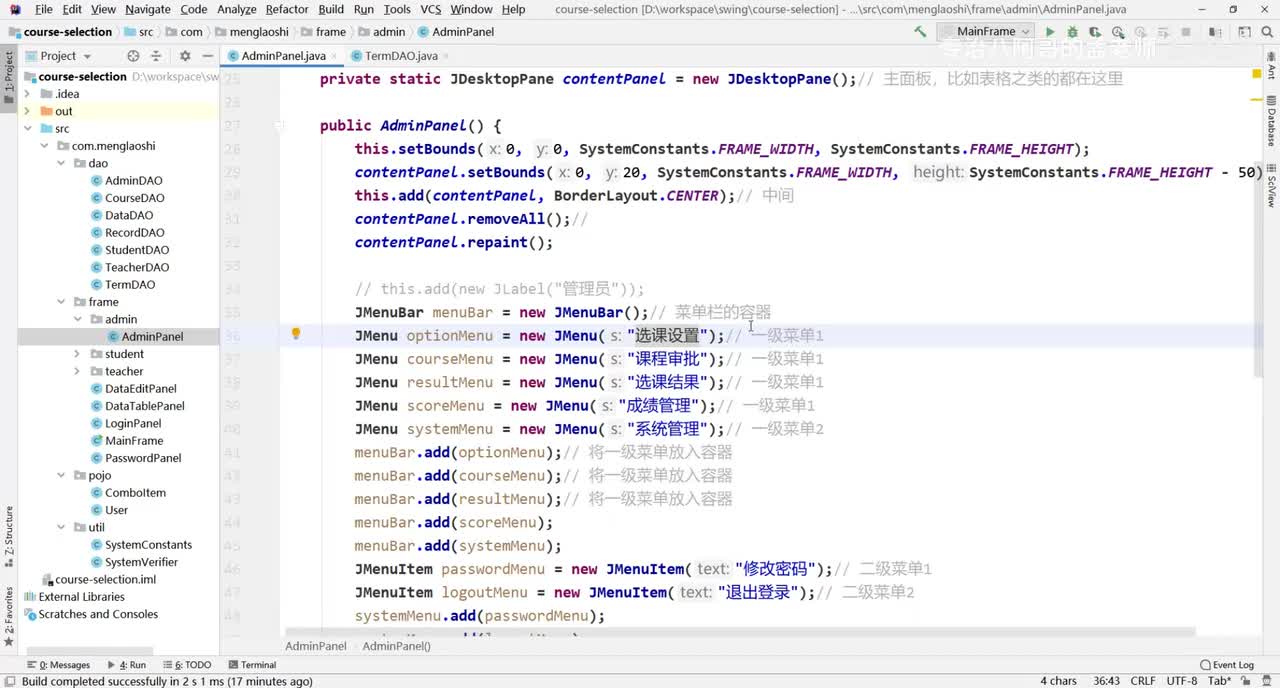Switch to the AdminPanel.java editor tab
1280x688 pixels.
pos(283,56)
